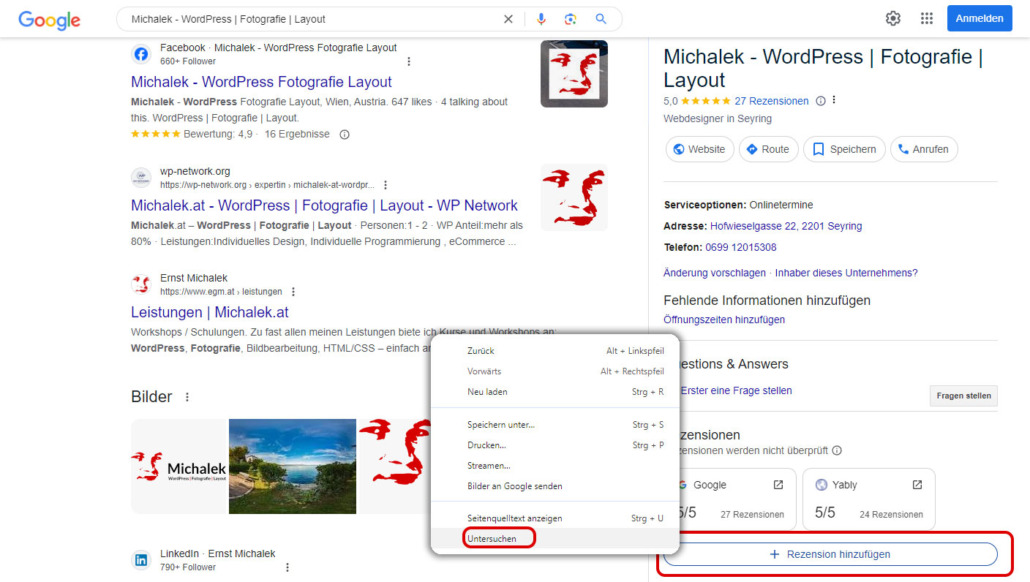
Task: Open the three-dot menu of the egm.at result
Action: (293, 291)
